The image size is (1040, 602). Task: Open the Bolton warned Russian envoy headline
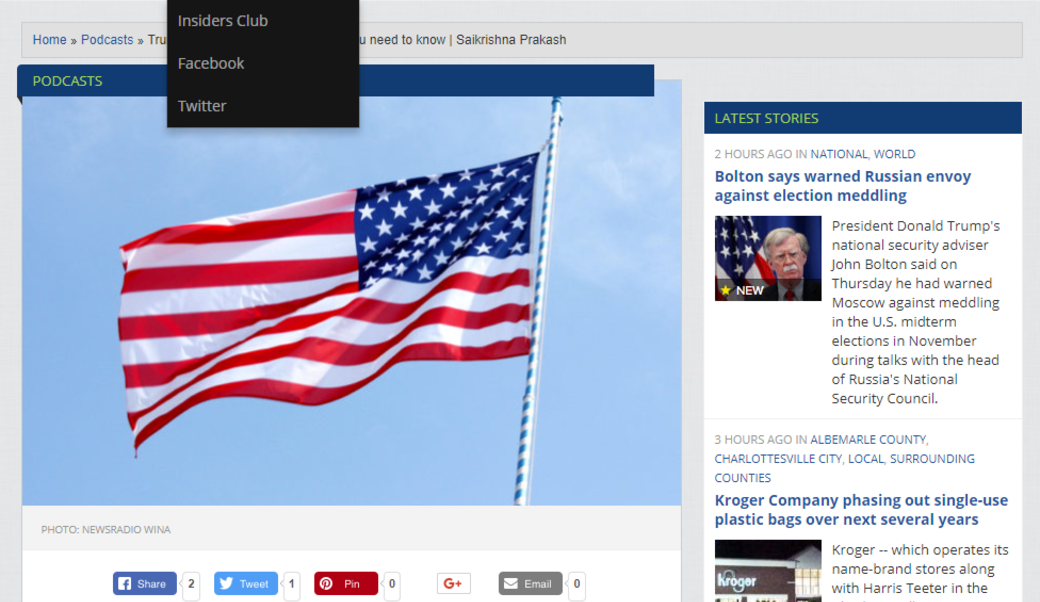coord(842,186)
